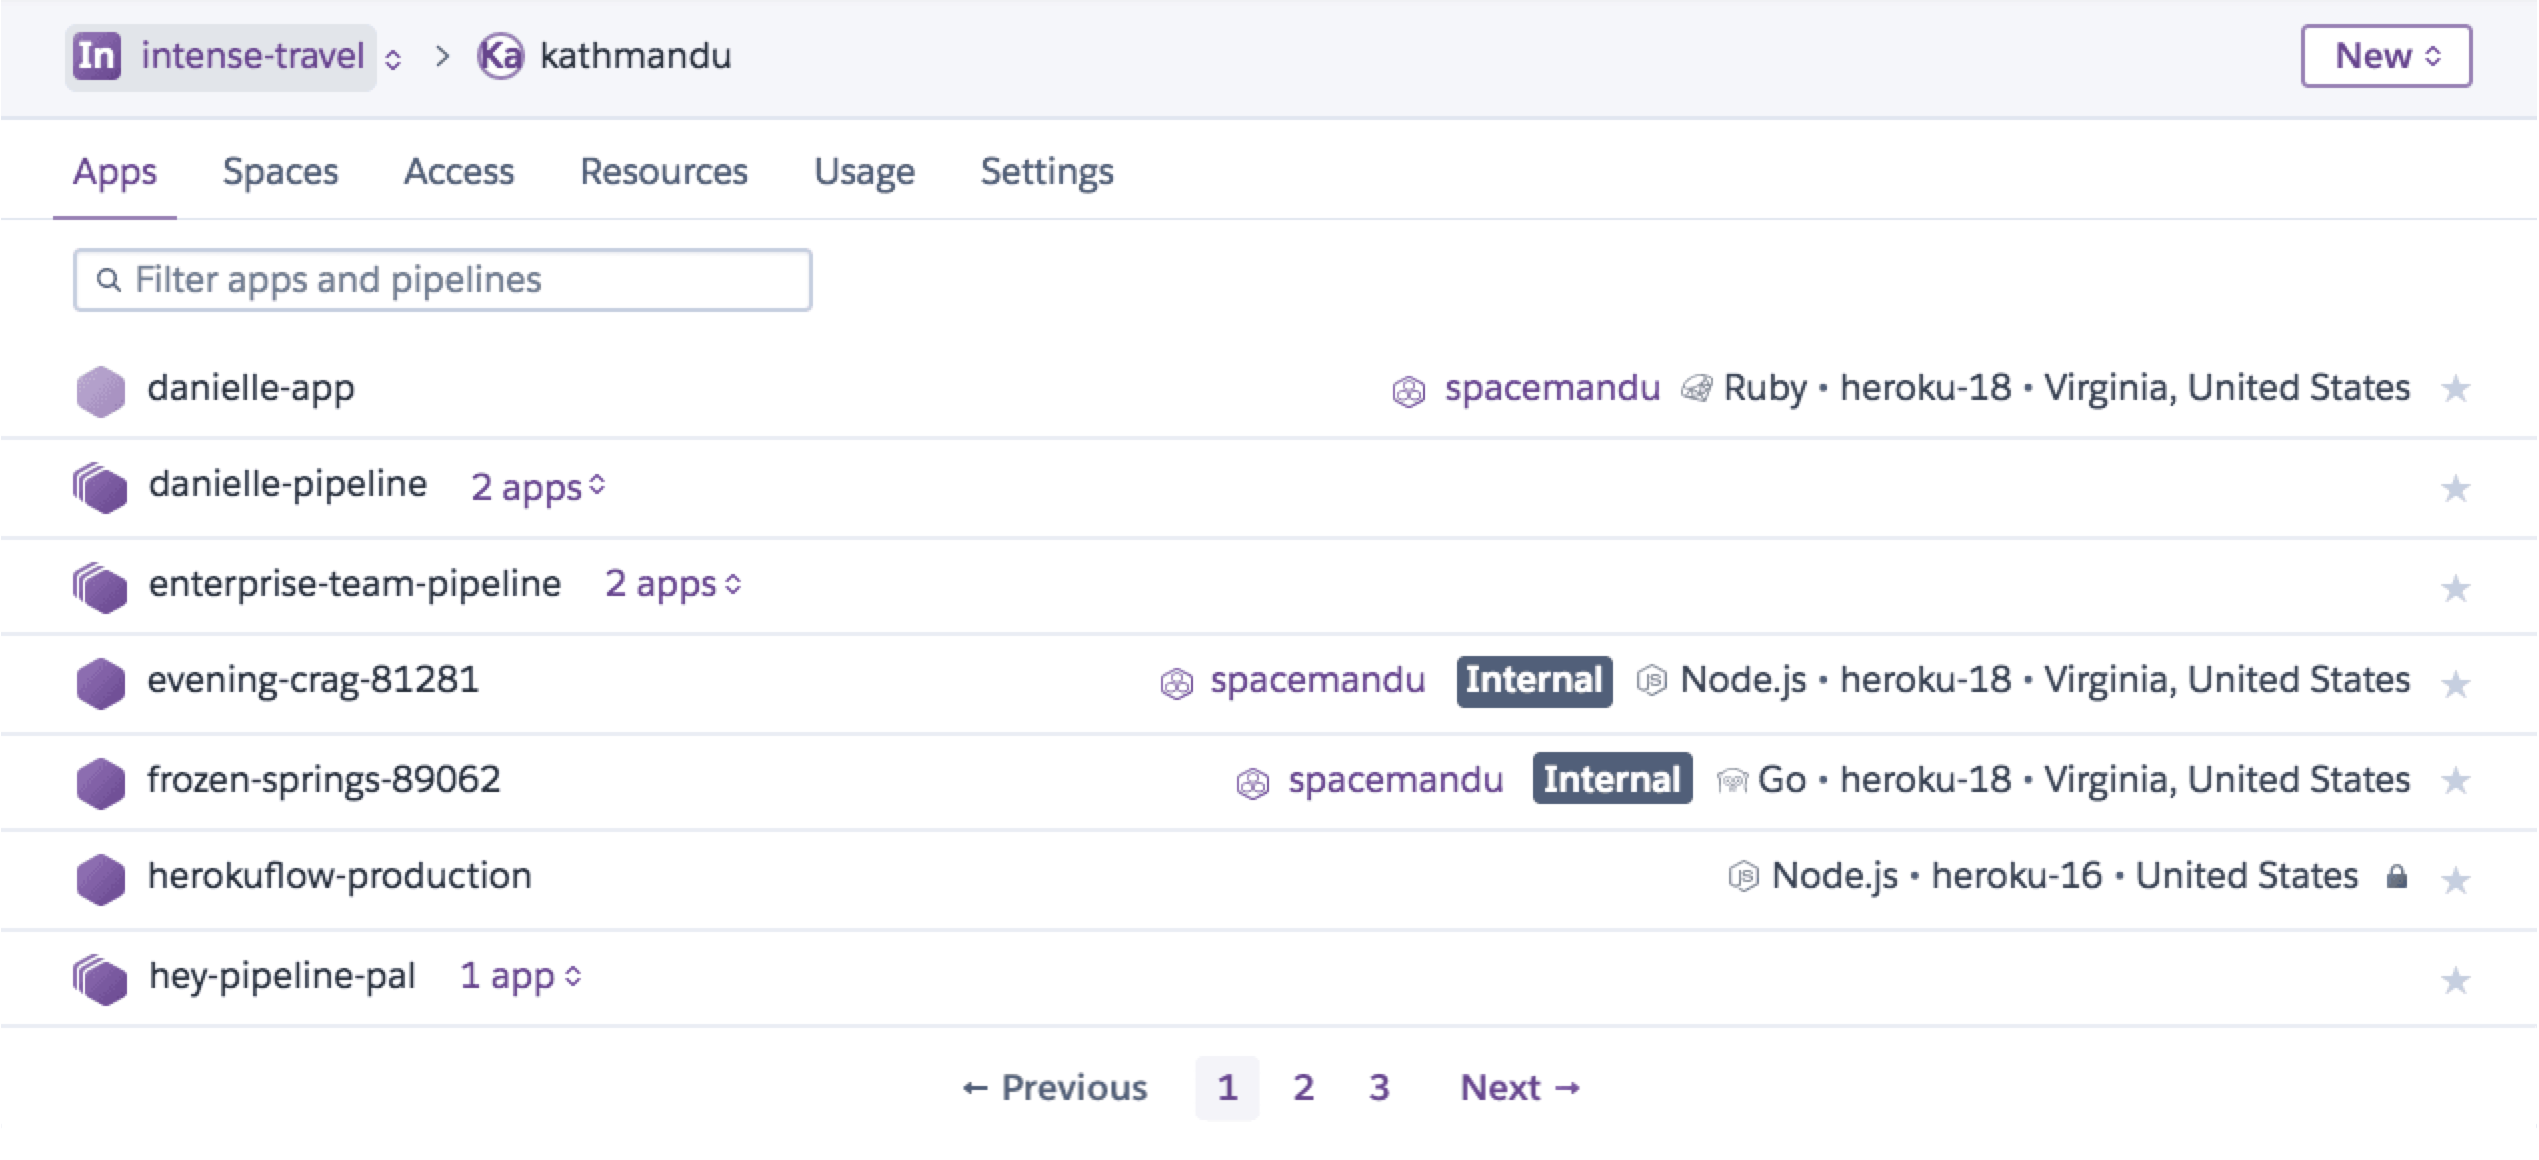Toggle favorite star for enterprise-team-pipeline
This screenshot has height=1160, width=2539.
[2455, 588]
